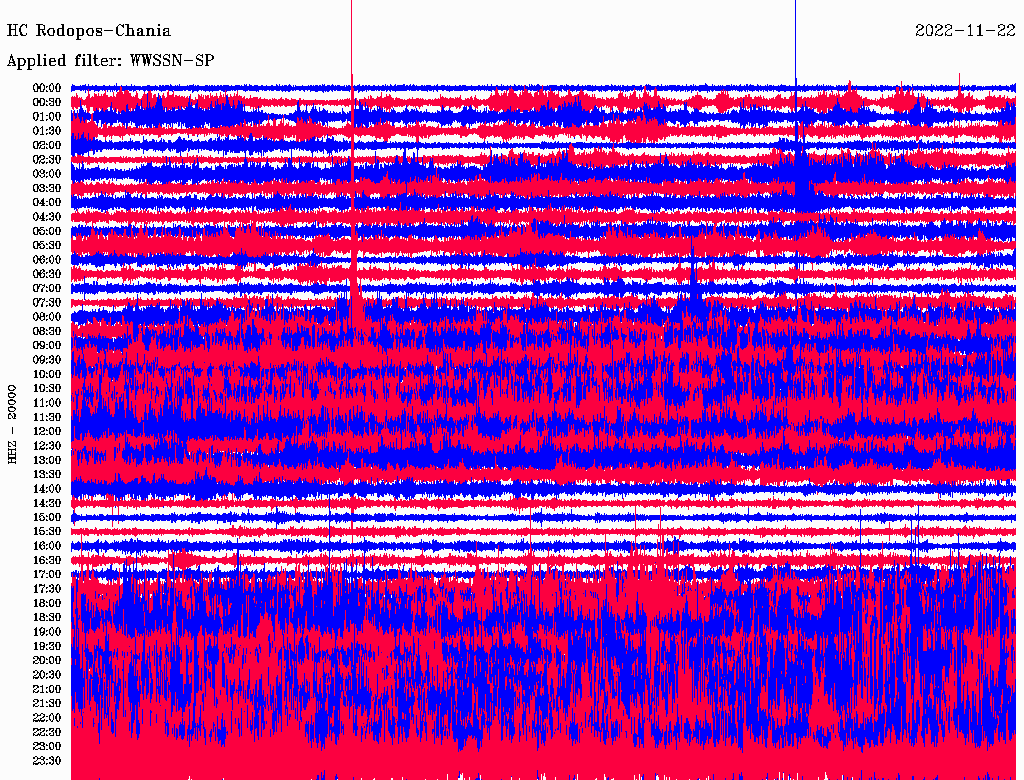The width and height of the screenshot is (1024, 780).
Task: Click the HHZ - 20000 axis label
Action: coord(12,425)
